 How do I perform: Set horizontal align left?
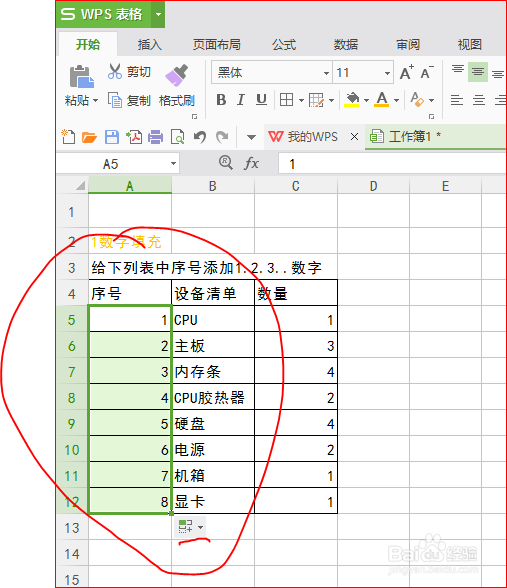[457, 100]
